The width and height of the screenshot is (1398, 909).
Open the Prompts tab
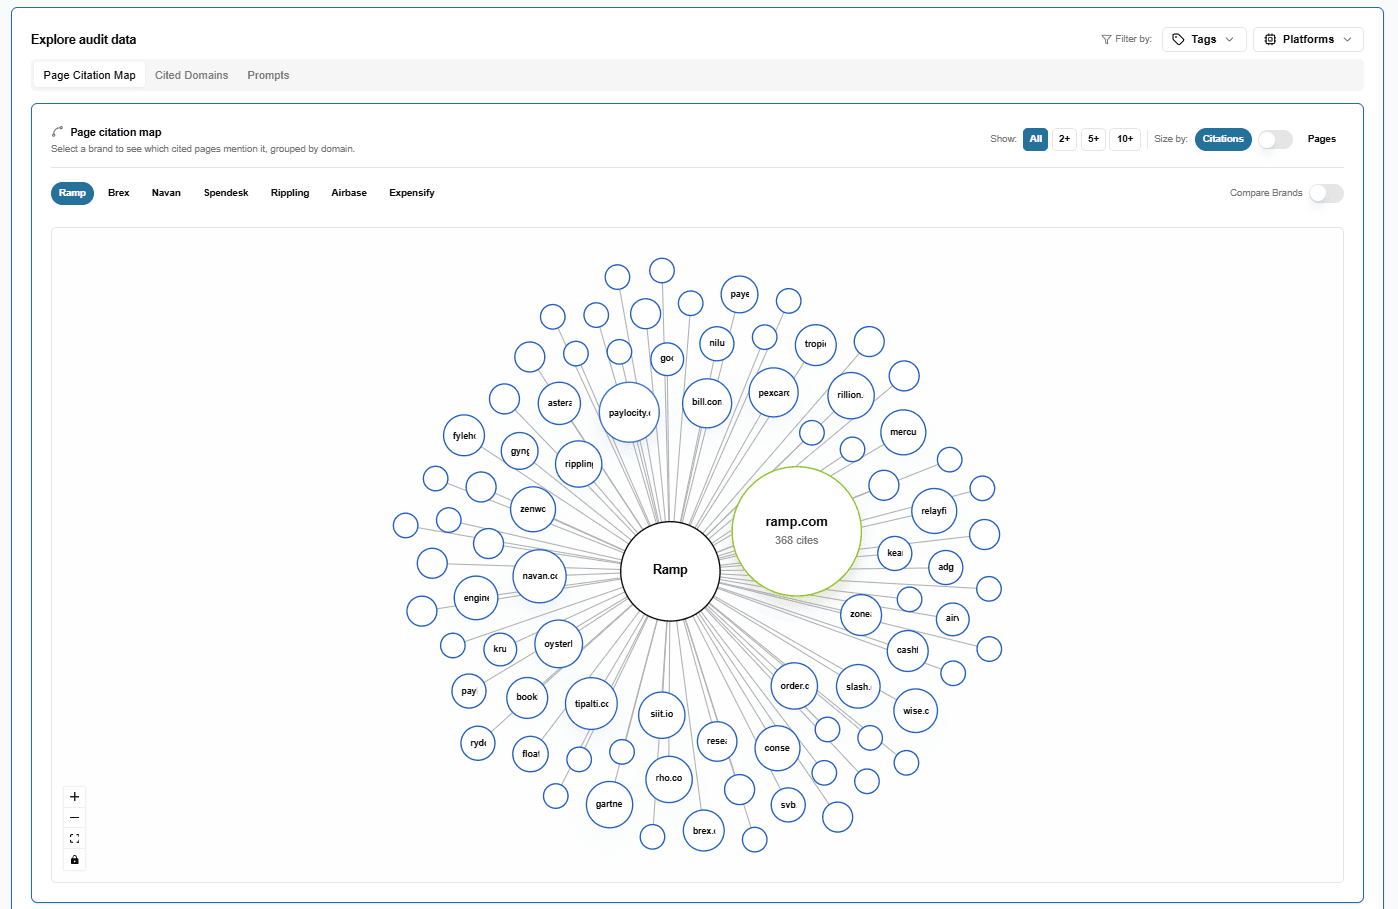tap(268, 75)
